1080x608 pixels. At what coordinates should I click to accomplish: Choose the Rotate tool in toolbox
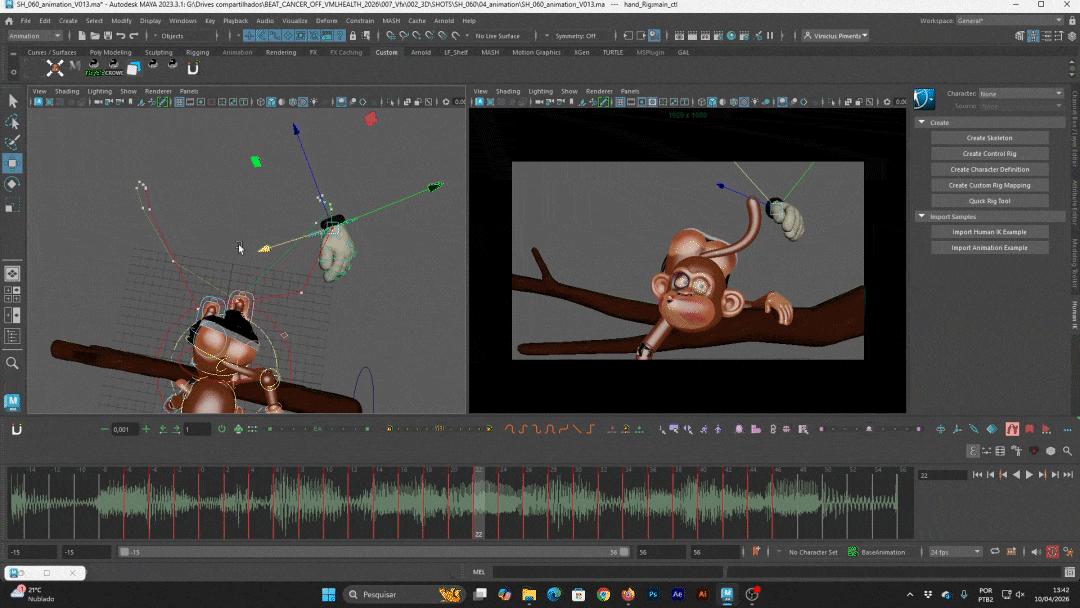(x=12, y=184)
